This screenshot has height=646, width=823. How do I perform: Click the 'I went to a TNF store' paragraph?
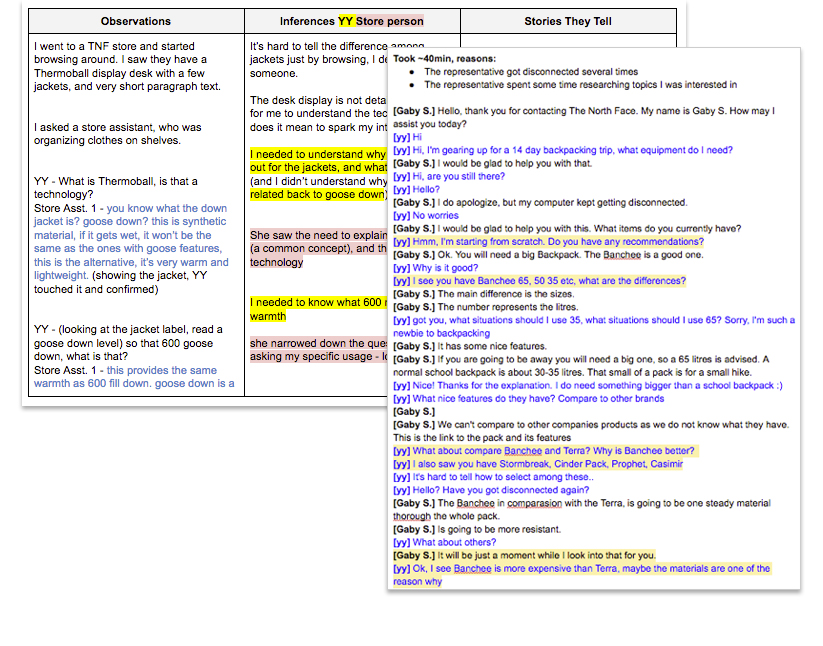click(127, 66)
